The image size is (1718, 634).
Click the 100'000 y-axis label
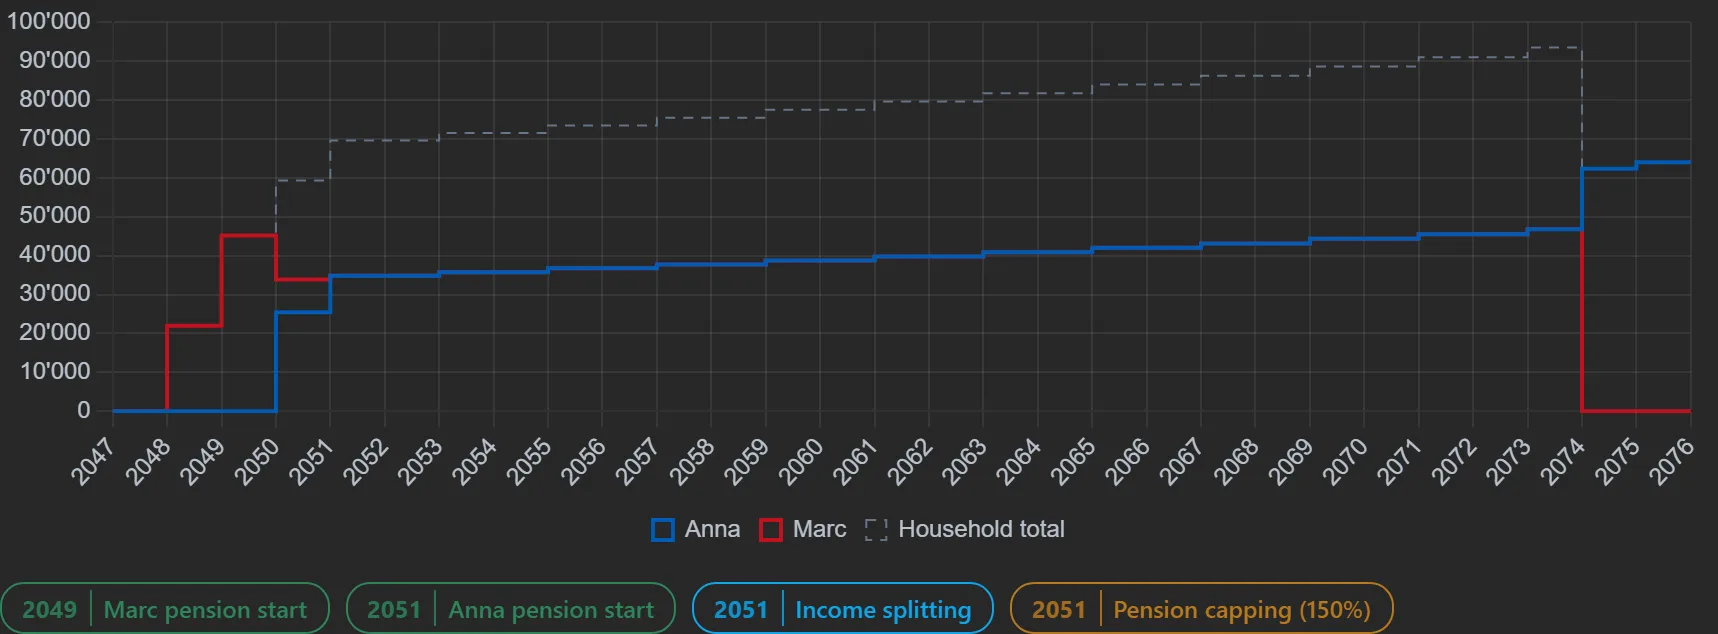48,21
